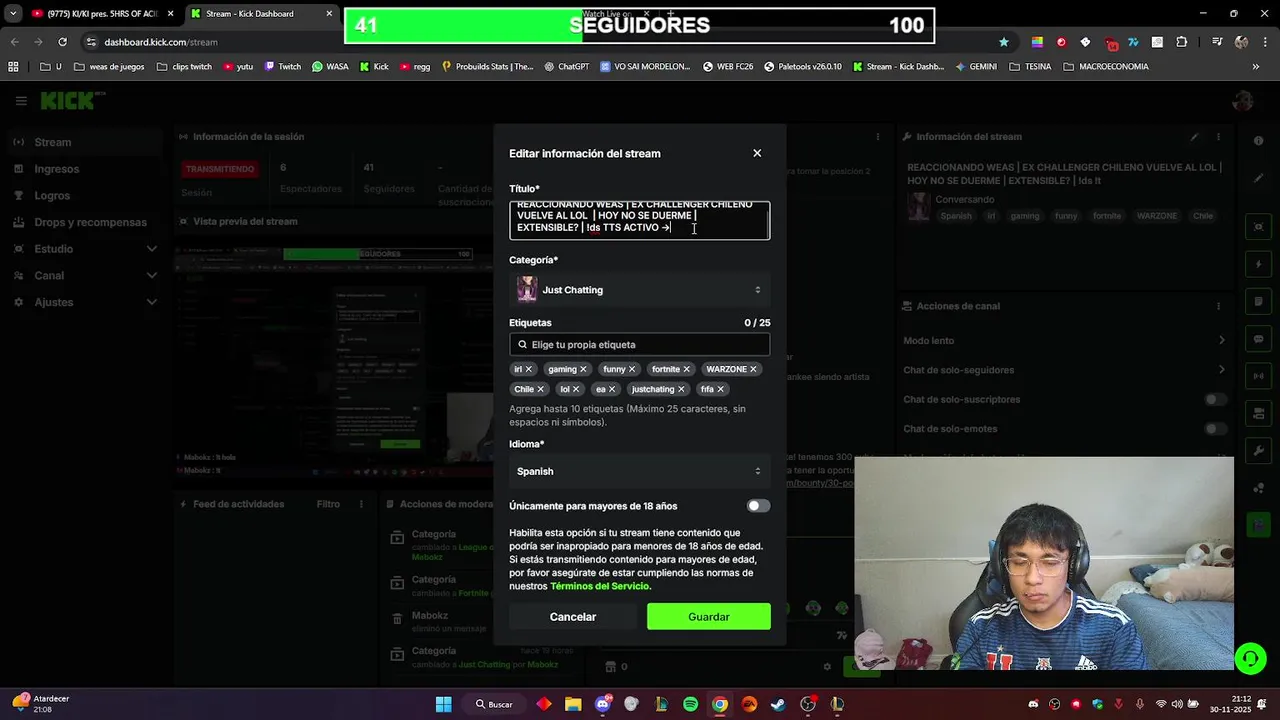Reload the dashboard page in browser
Image resolution: width=1280 pixels, height=720 pixels.
click(62, 42)
